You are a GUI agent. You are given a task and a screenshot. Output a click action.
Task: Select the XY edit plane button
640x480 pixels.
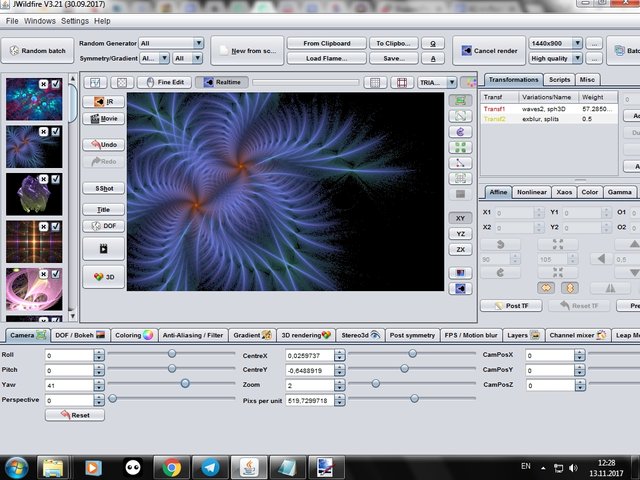tap(460, 217)
